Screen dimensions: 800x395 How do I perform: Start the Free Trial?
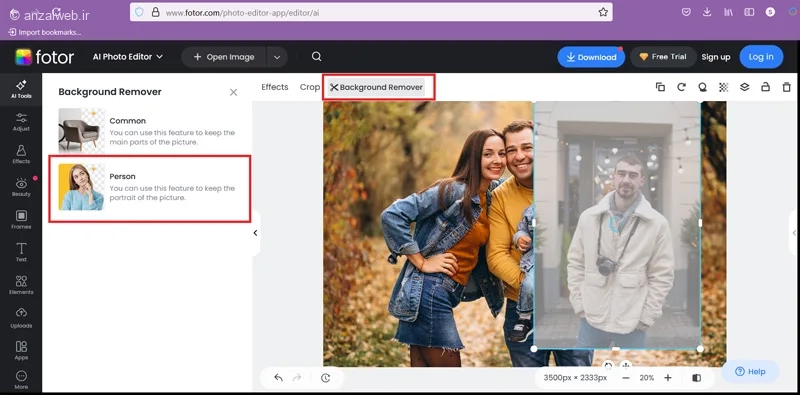click(x=663, y=57)
